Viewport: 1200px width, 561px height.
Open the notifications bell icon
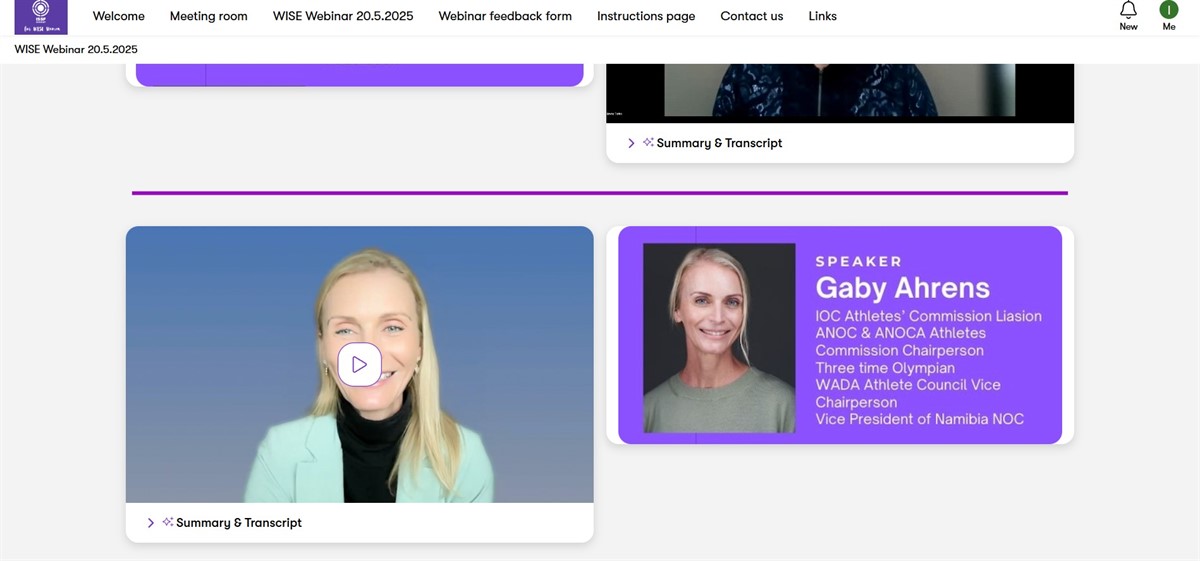[x=1128, y=11]
